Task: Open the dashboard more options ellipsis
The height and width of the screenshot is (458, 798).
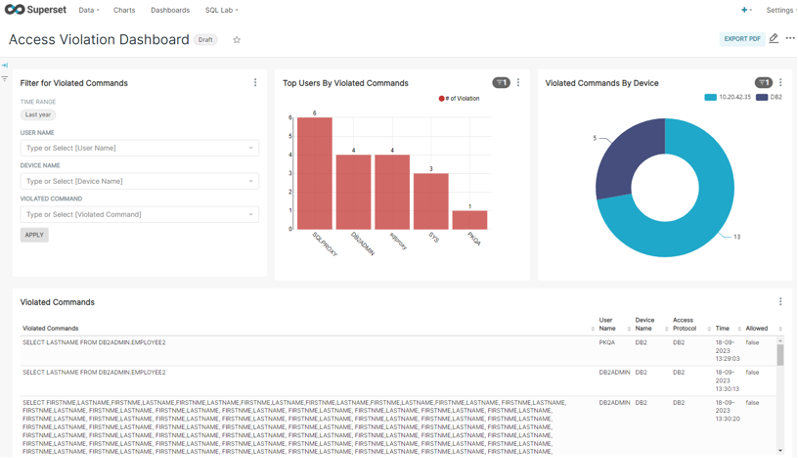Action: click(790, 39)
